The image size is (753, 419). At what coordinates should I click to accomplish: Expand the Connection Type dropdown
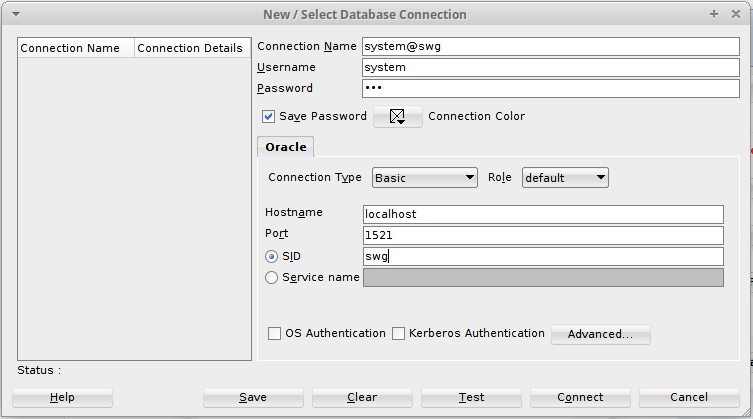(x=425, y=178)
